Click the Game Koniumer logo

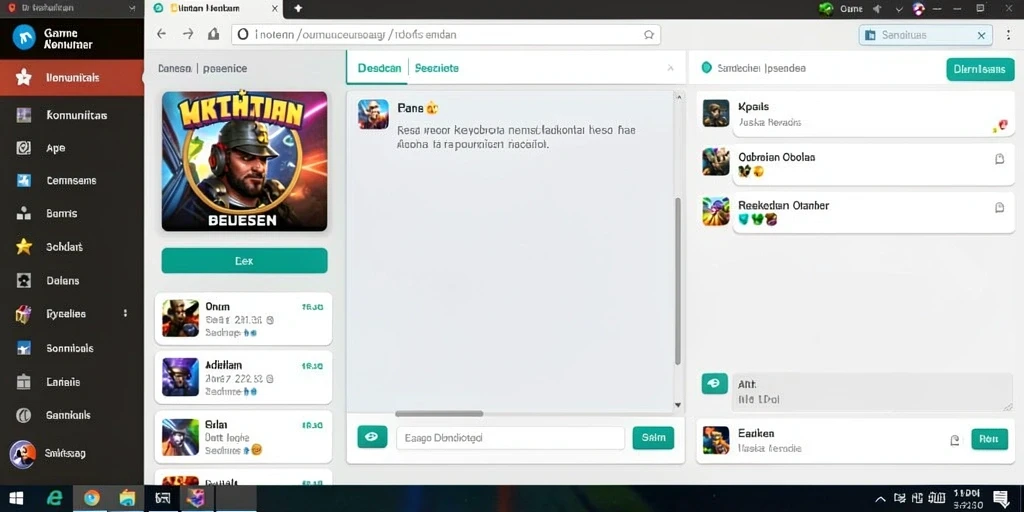tap(24, 37)
